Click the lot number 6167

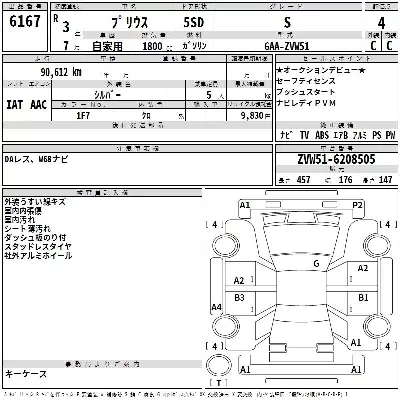point(25,22)
